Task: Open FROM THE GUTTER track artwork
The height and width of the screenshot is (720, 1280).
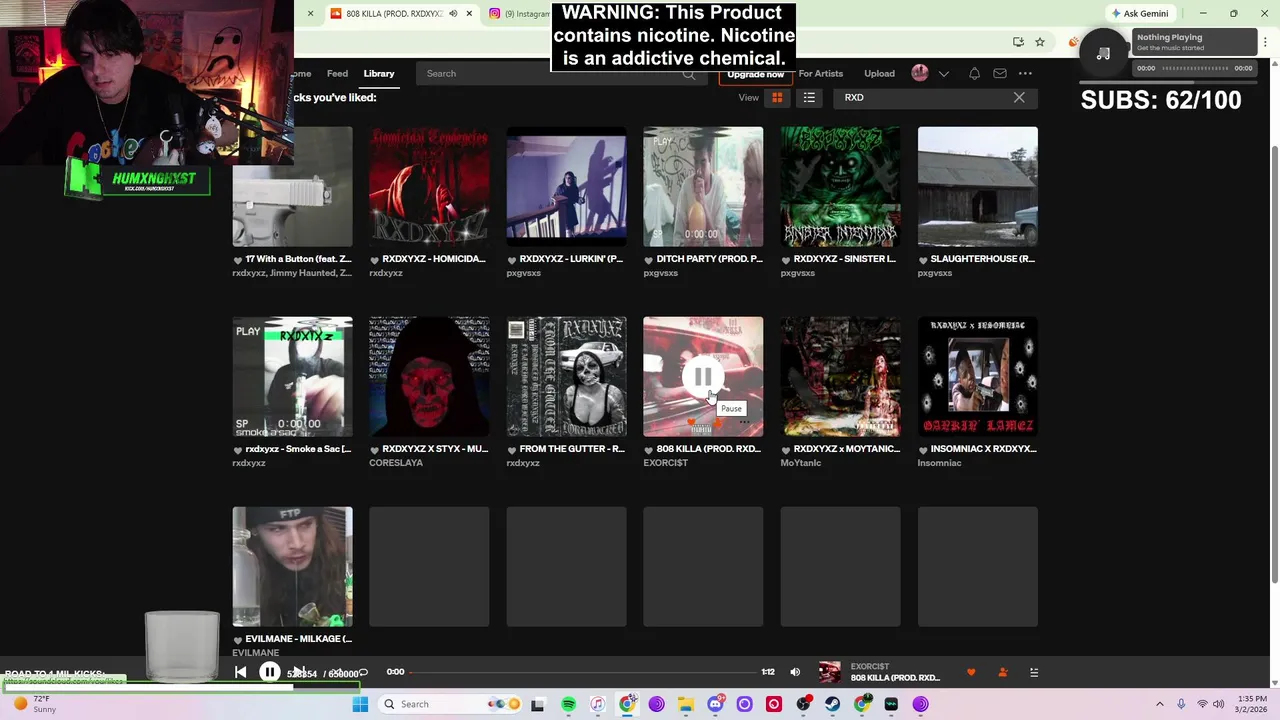Action: (x=566, y=377)
